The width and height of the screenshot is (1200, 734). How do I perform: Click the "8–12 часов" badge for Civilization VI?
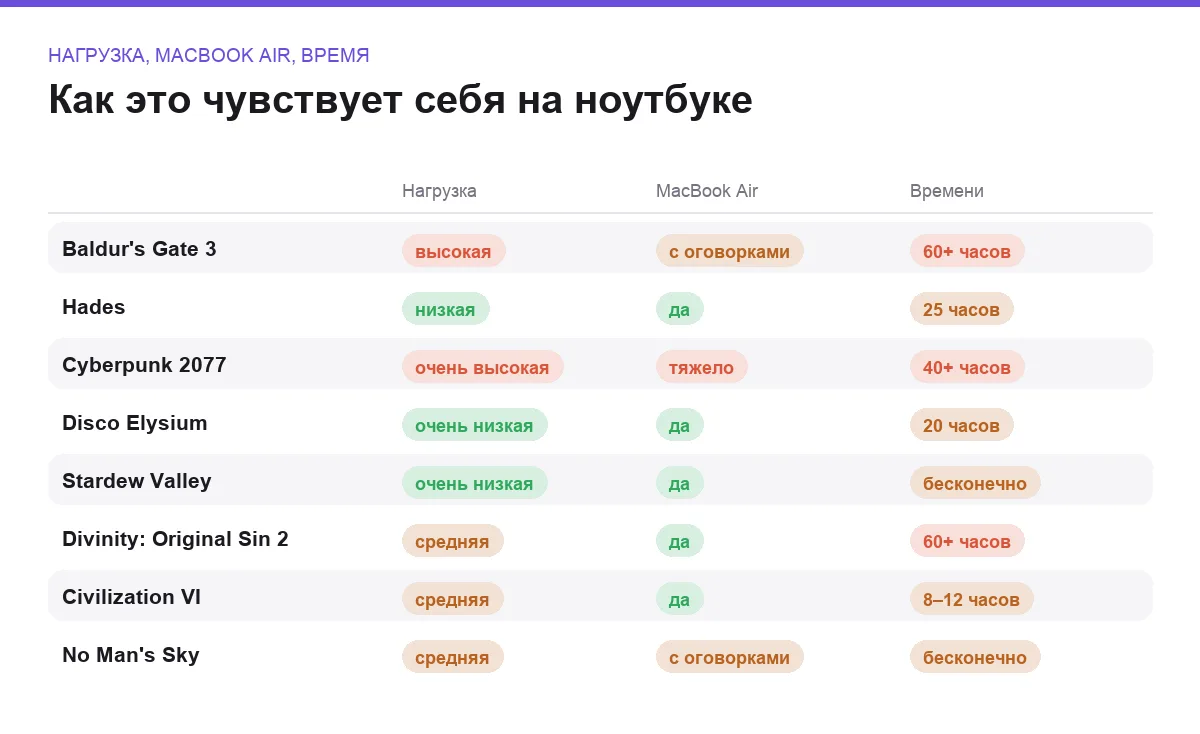pyautogui.click(x=972, y=599)
